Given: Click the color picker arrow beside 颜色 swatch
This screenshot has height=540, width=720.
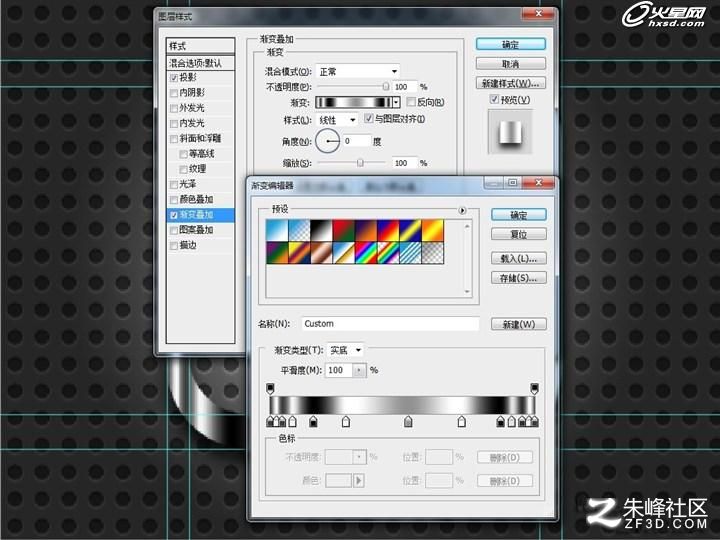Looking at the screenshot, I should point(359,481).
